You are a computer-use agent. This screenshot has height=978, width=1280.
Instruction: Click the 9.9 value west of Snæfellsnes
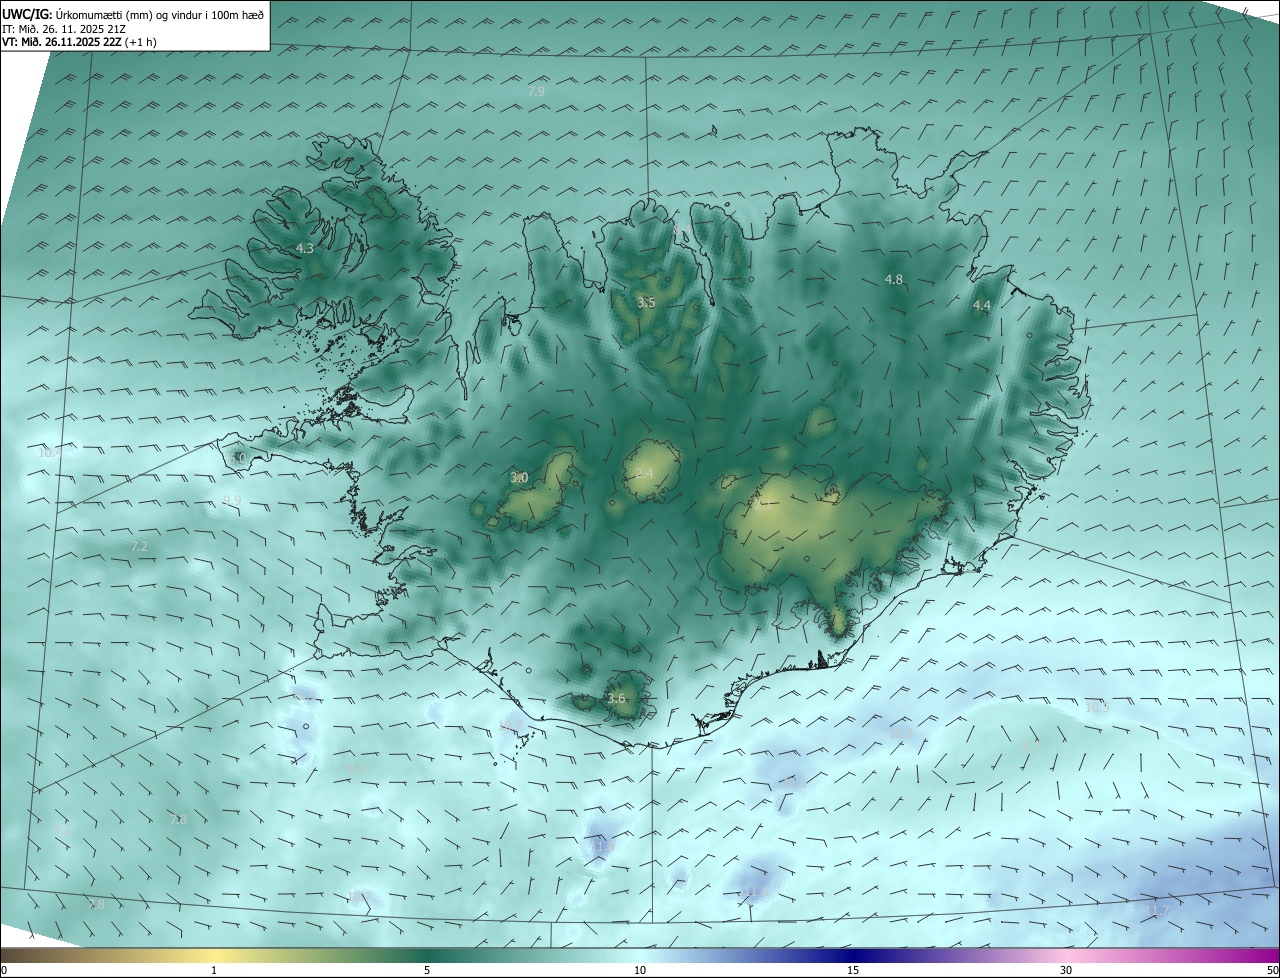pyautogui.click(x=232, y=500)
